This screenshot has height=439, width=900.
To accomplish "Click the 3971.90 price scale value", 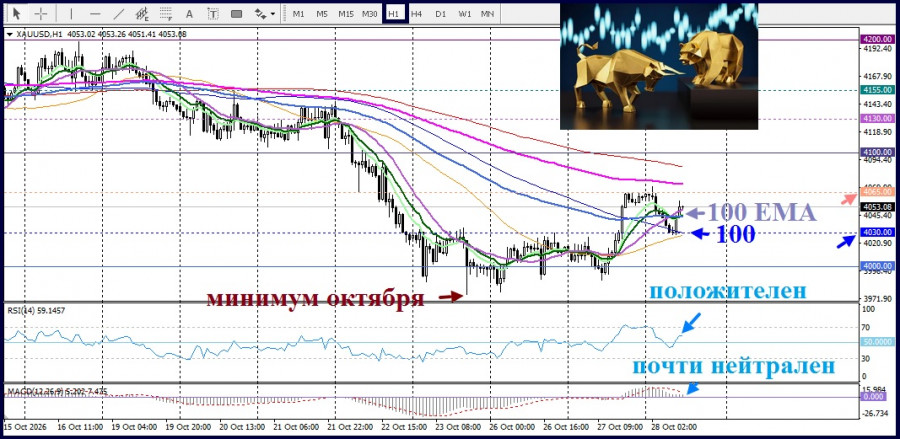I will [x=878, y=299].
